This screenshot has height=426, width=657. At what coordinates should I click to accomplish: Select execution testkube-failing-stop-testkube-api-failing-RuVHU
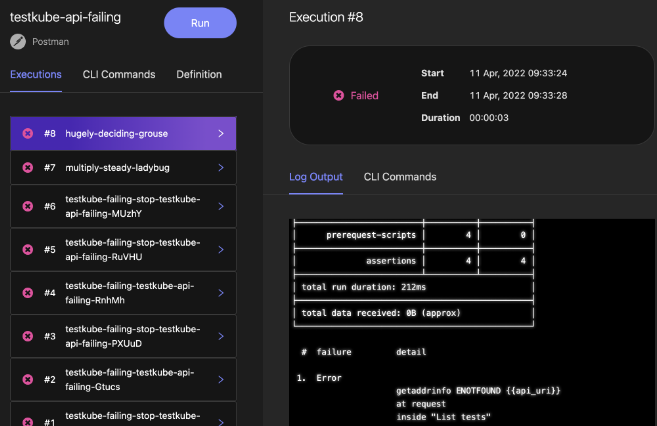[123, 250]
